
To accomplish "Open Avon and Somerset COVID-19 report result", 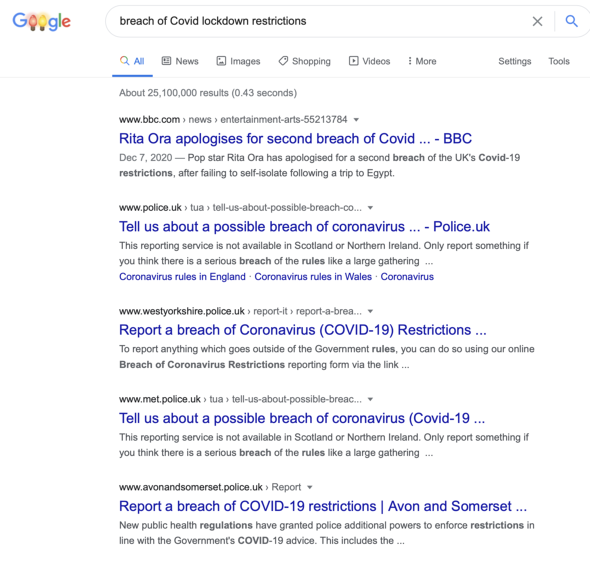I will [x=323, y=506].
